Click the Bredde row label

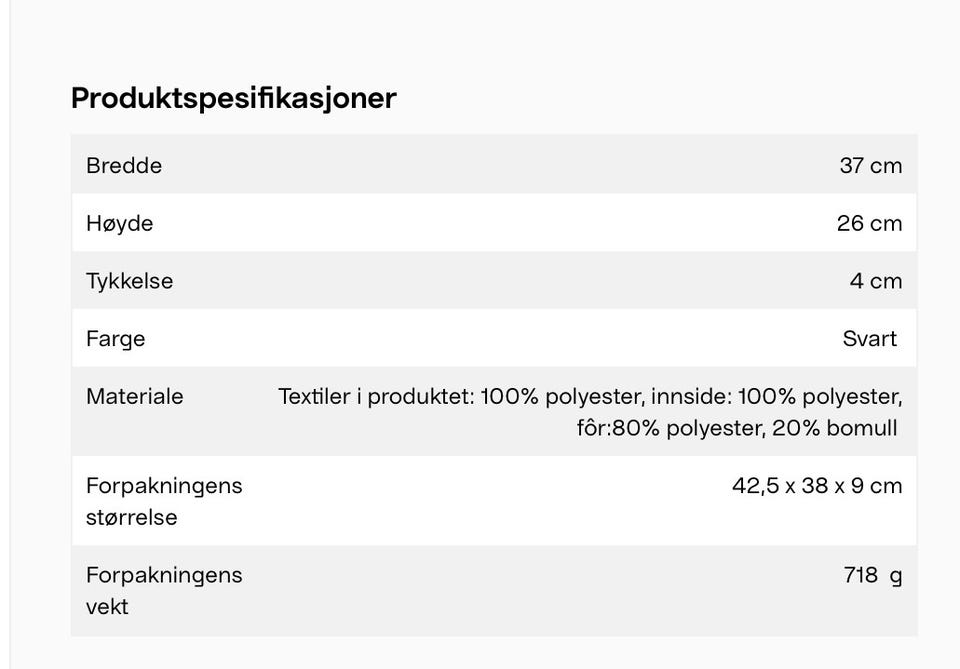[124, 166]
